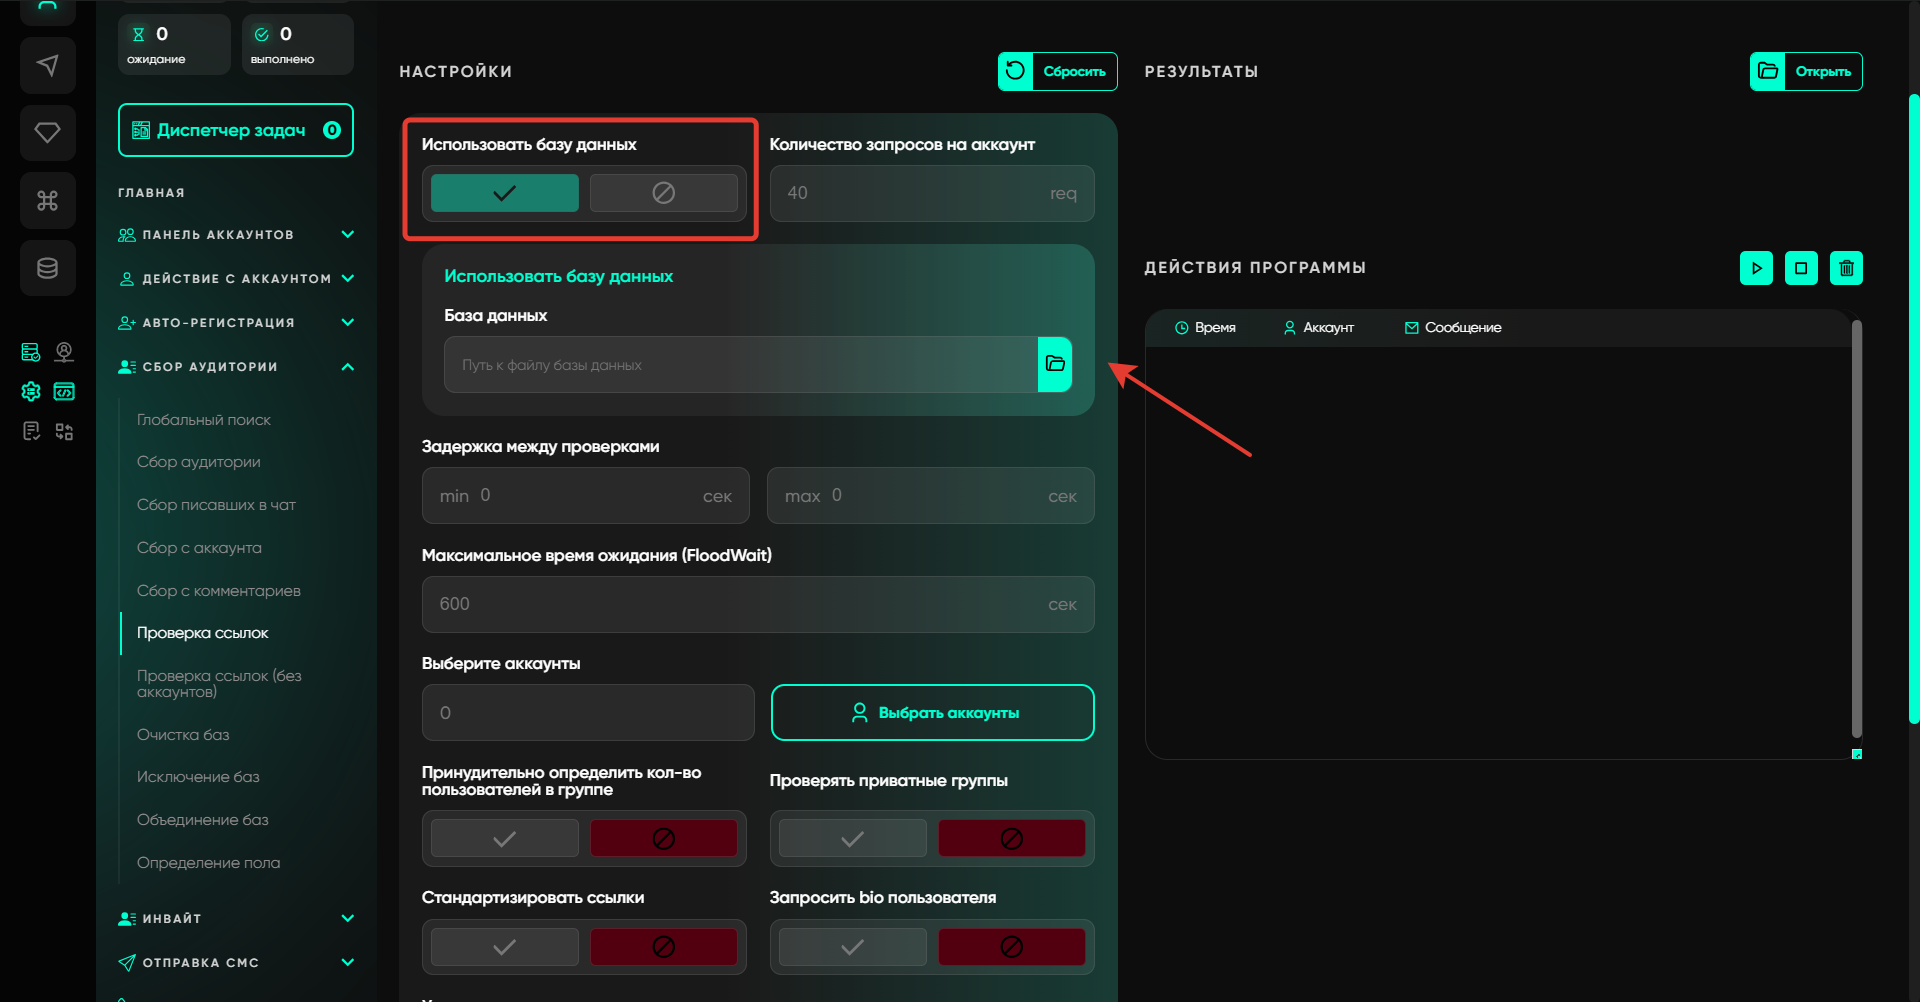Image resolution: width=1920 pixels, height=1002 pixels.
Task: Browse for database file with folder icon
Action: tap(1054, 364)
